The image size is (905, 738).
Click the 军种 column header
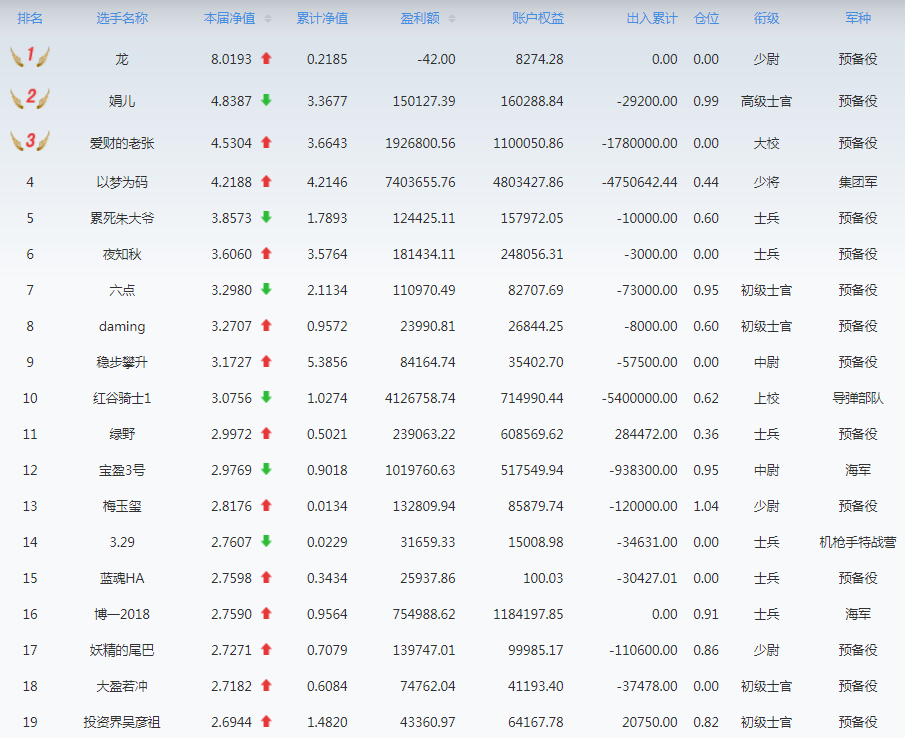pyautogui.click(x=858, y=18)
